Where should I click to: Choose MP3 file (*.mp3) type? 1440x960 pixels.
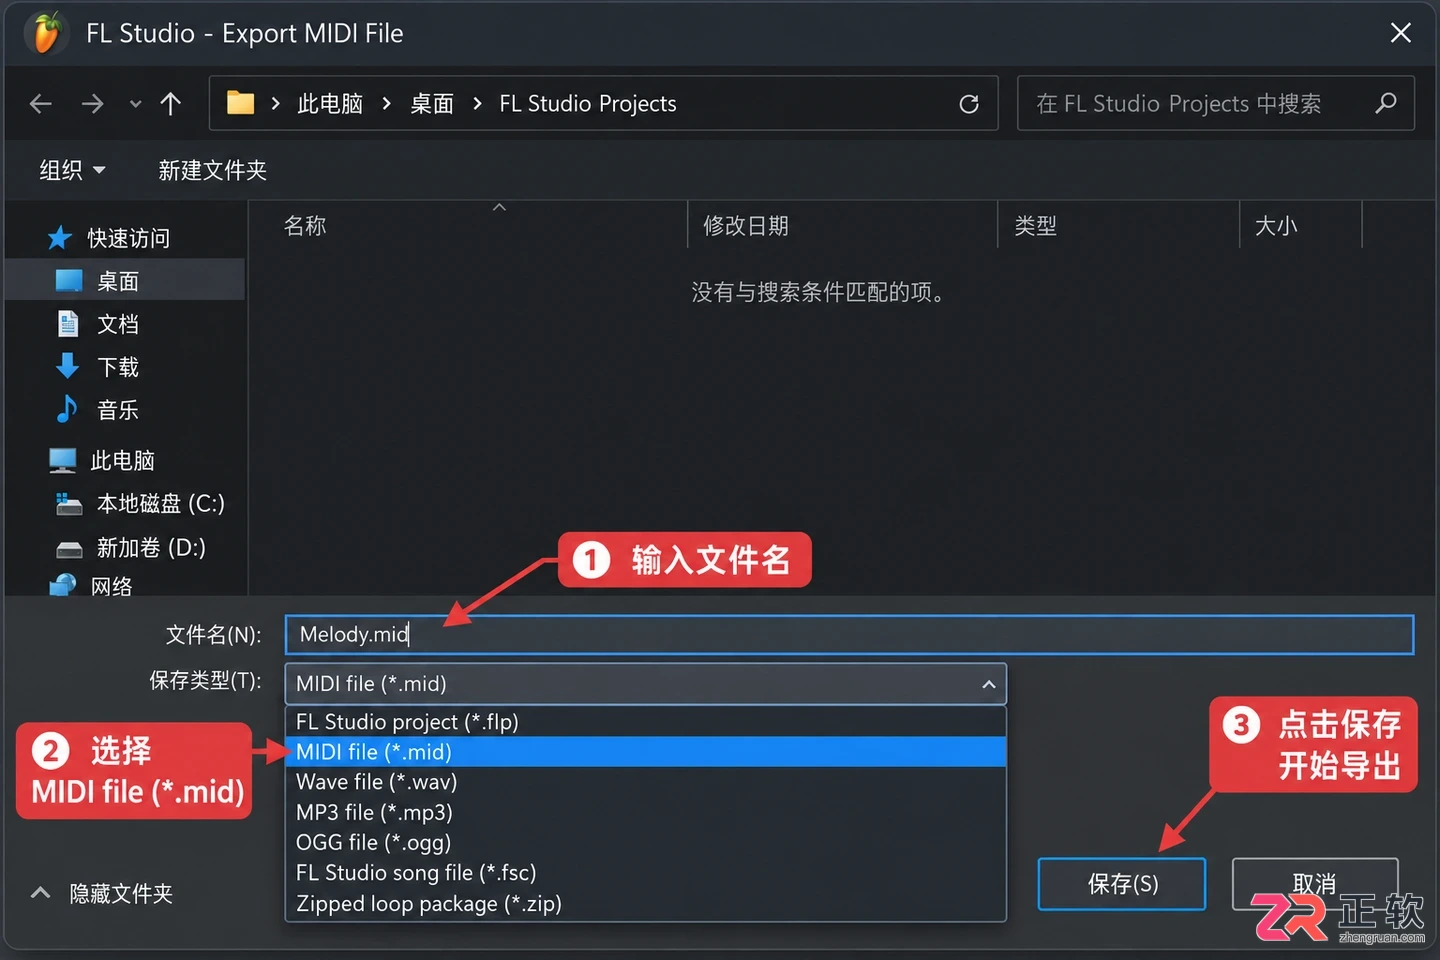pyautogui.click(x=646, y=813)
